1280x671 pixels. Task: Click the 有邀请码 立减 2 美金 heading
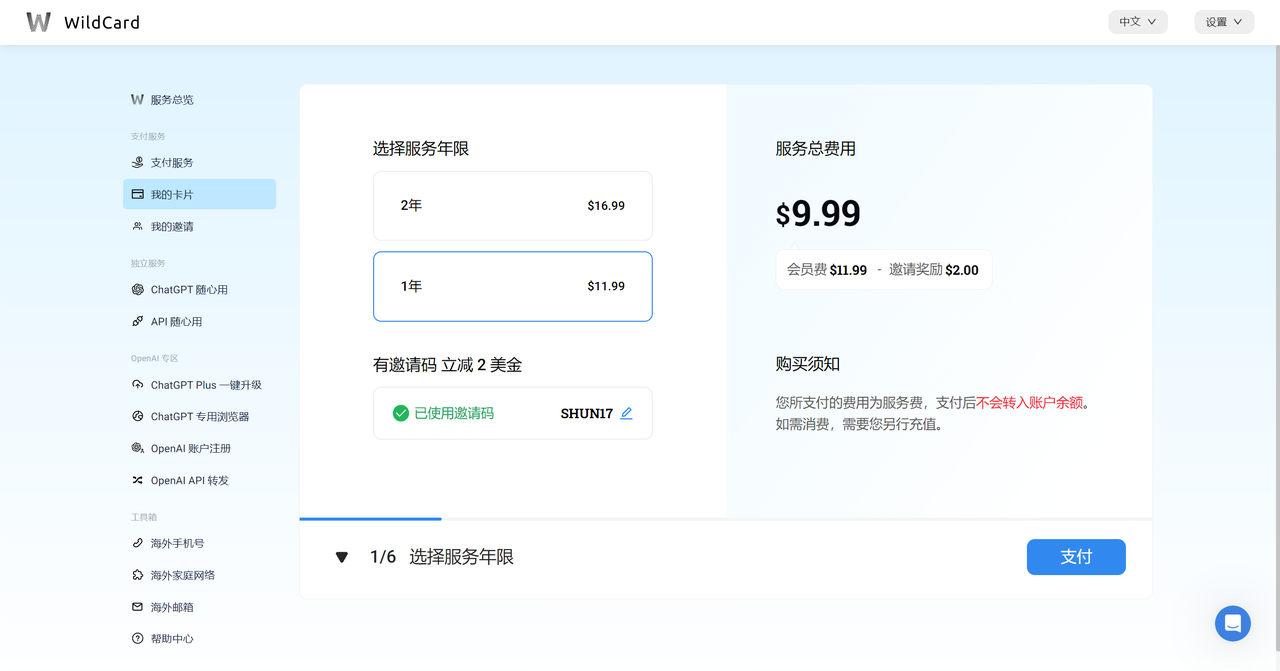pyautogui.click(x=448, y=365)
